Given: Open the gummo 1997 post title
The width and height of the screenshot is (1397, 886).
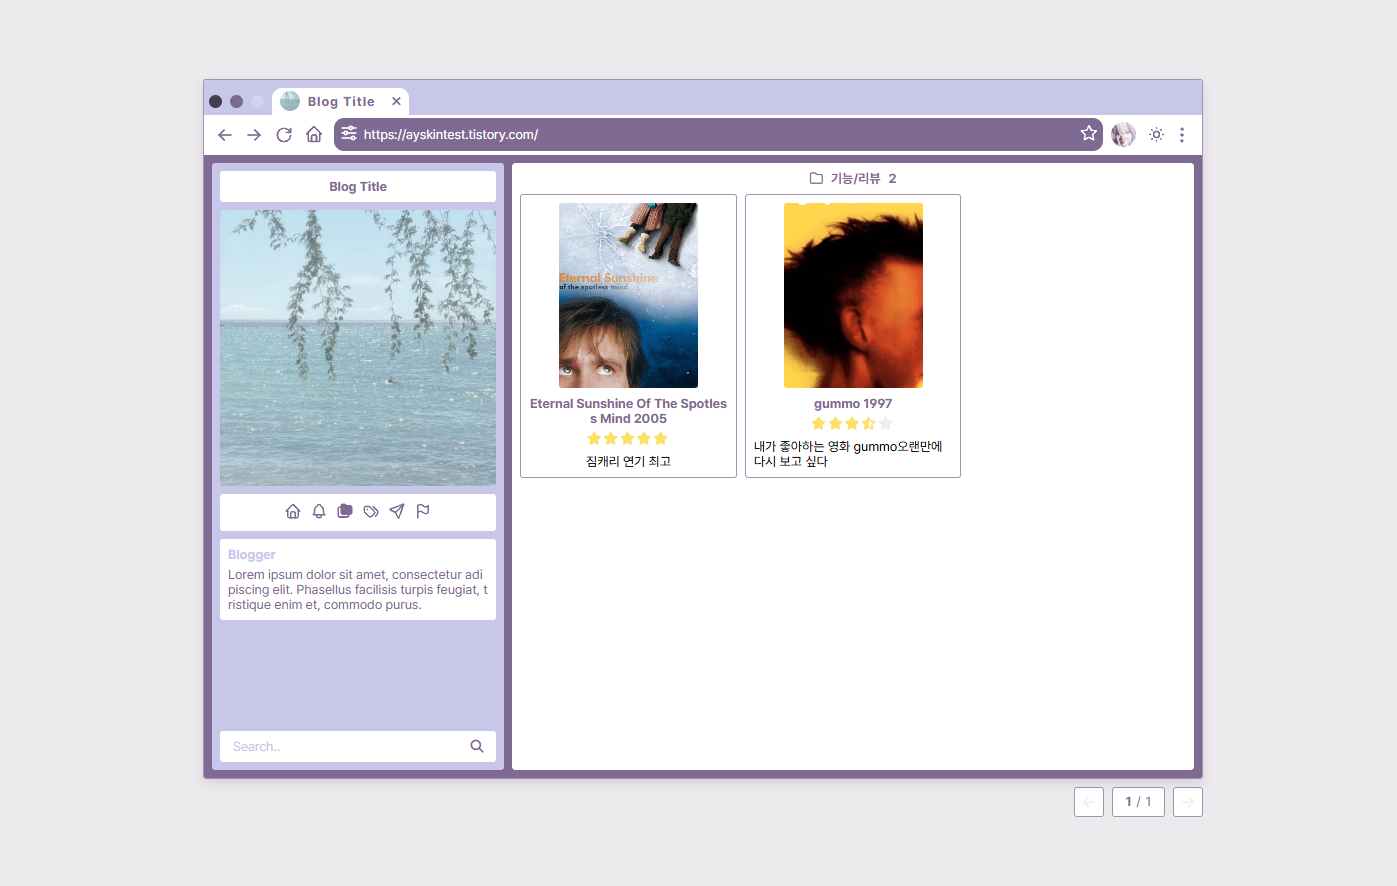Looking at the screenshot, I should [853, 404].
